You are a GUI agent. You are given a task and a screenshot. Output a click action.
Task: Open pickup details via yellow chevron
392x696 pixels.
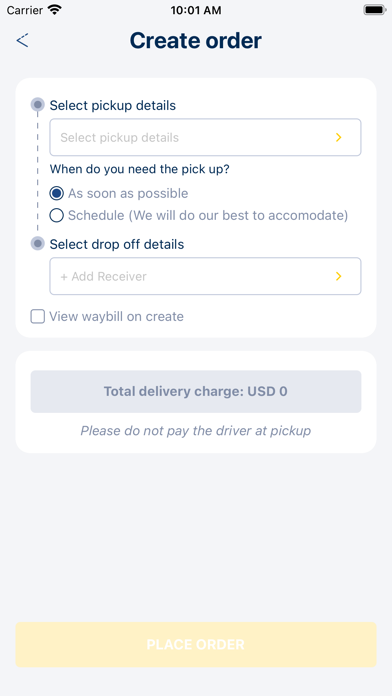(x=339, y=138)
